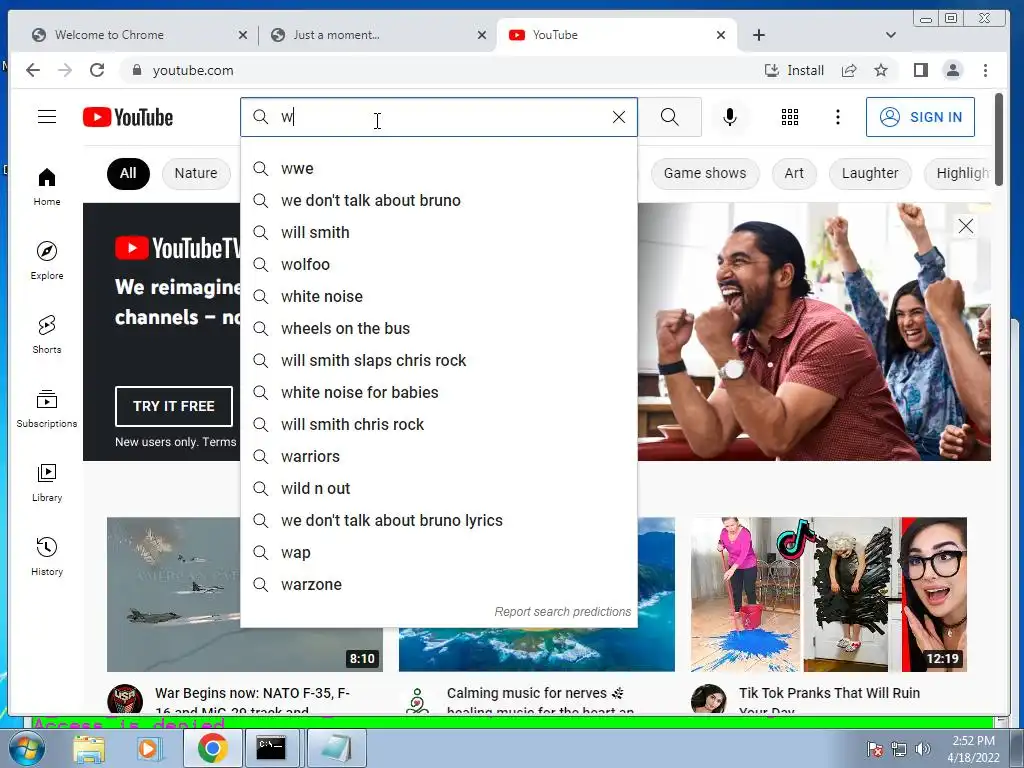Close the Just a moment tab
Image resolution: width=1024 pixels, height=768 pixels.
(481, 35)
